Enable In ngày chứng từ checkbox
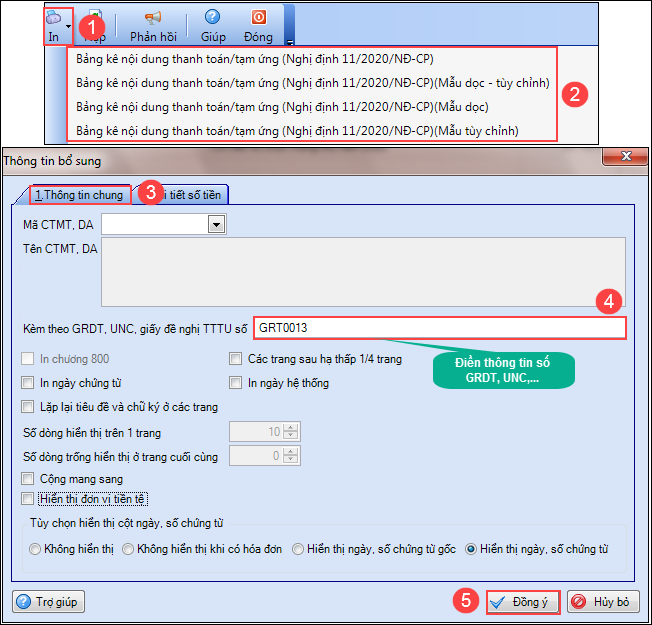This screenshot has height=625, width=652. click(x=27, y=383)
